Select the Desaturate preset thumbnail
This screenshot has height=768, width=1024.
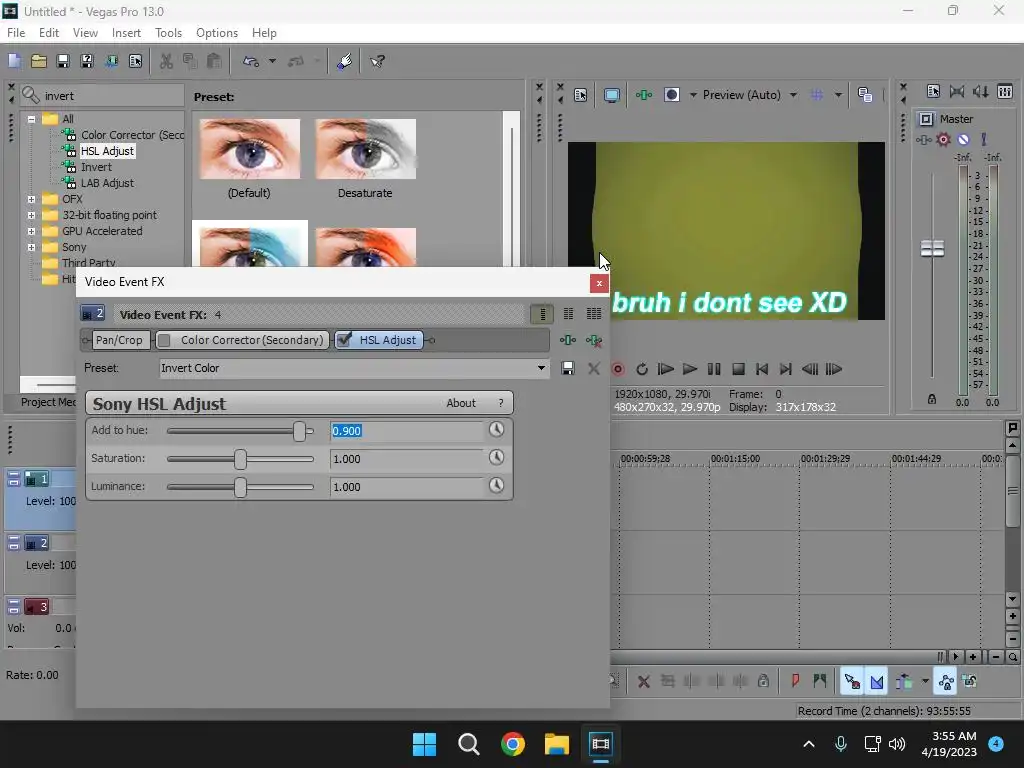point(365,149)
